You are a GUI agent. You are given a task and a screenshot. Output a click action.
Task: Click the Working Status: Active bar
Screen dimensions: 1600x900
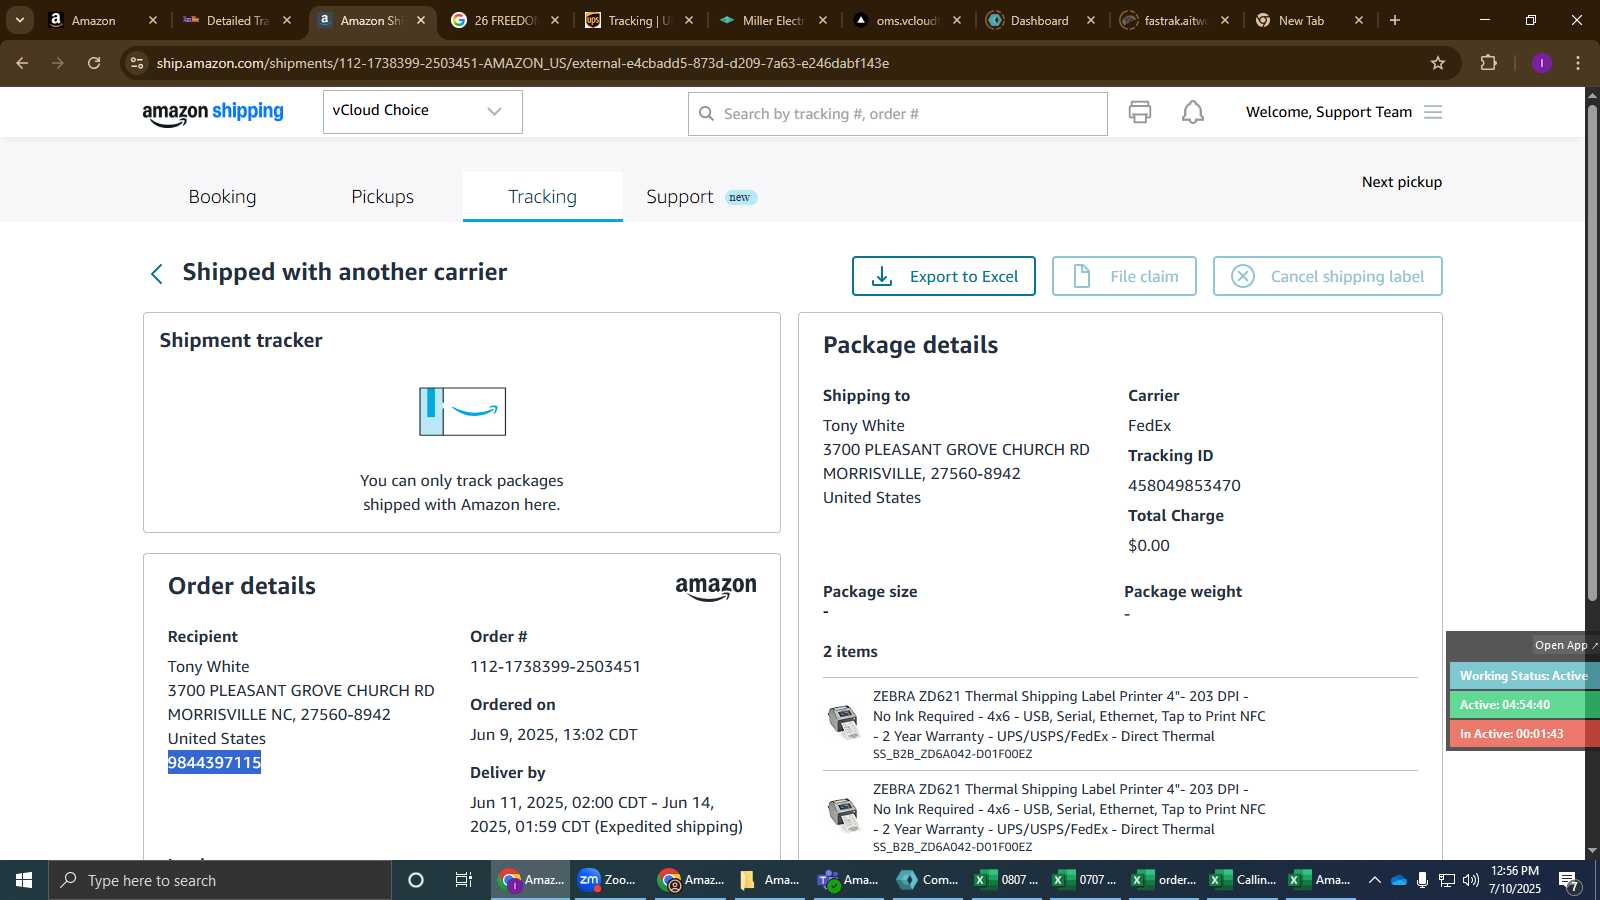[x=1523, y=676]
